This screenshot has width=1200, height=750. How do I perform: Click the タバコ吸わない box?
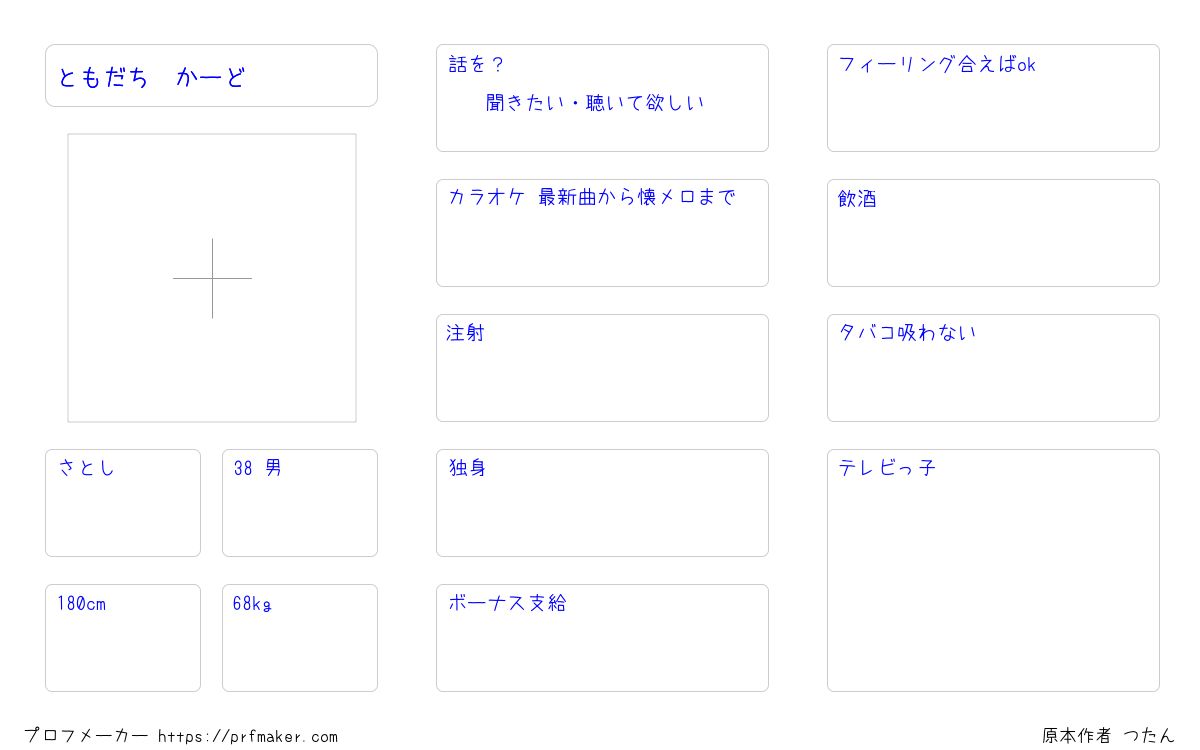993,368
